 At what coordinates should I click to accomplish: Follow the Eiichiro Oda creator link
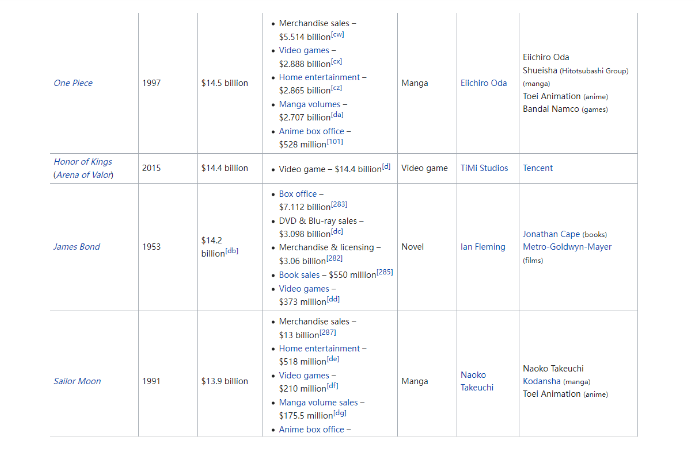point(484,83)
